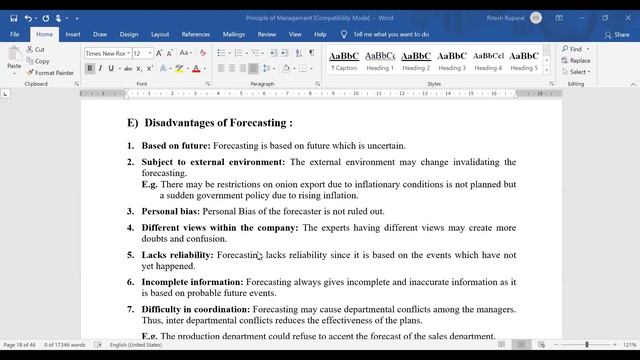Center the paragraph text
Screen dimensions: 640x360
[x=232, y=69]
